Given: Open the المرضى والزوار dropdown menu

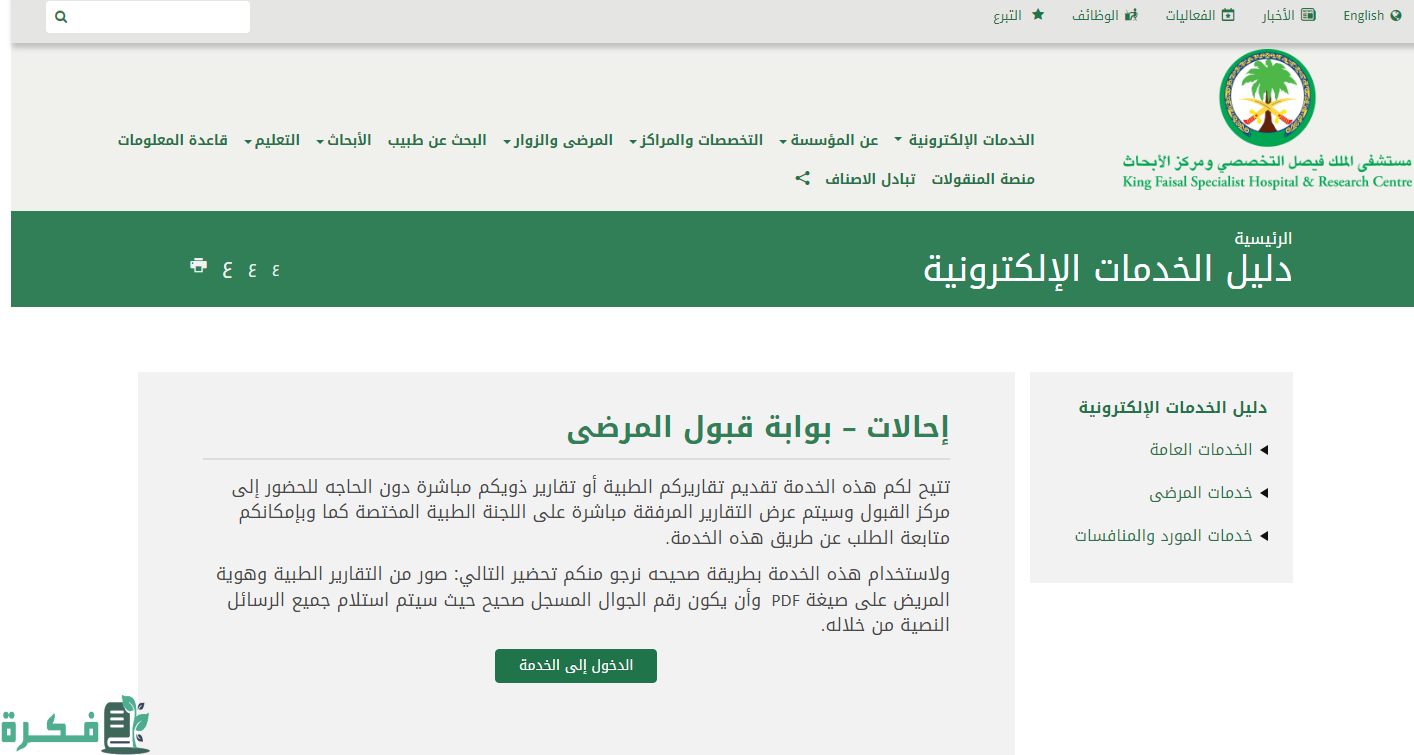Looking at the screenshot, I should (558, 140).
